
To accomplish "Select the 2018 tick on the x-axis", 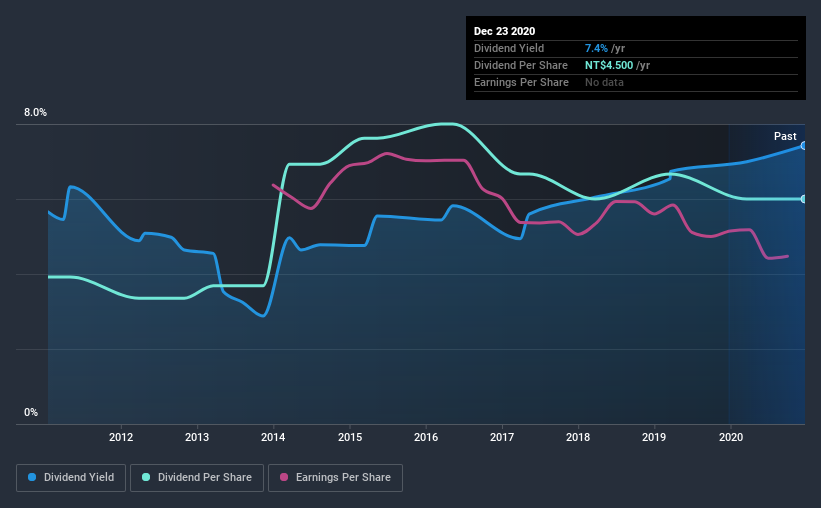I will (x=578, y=437).
